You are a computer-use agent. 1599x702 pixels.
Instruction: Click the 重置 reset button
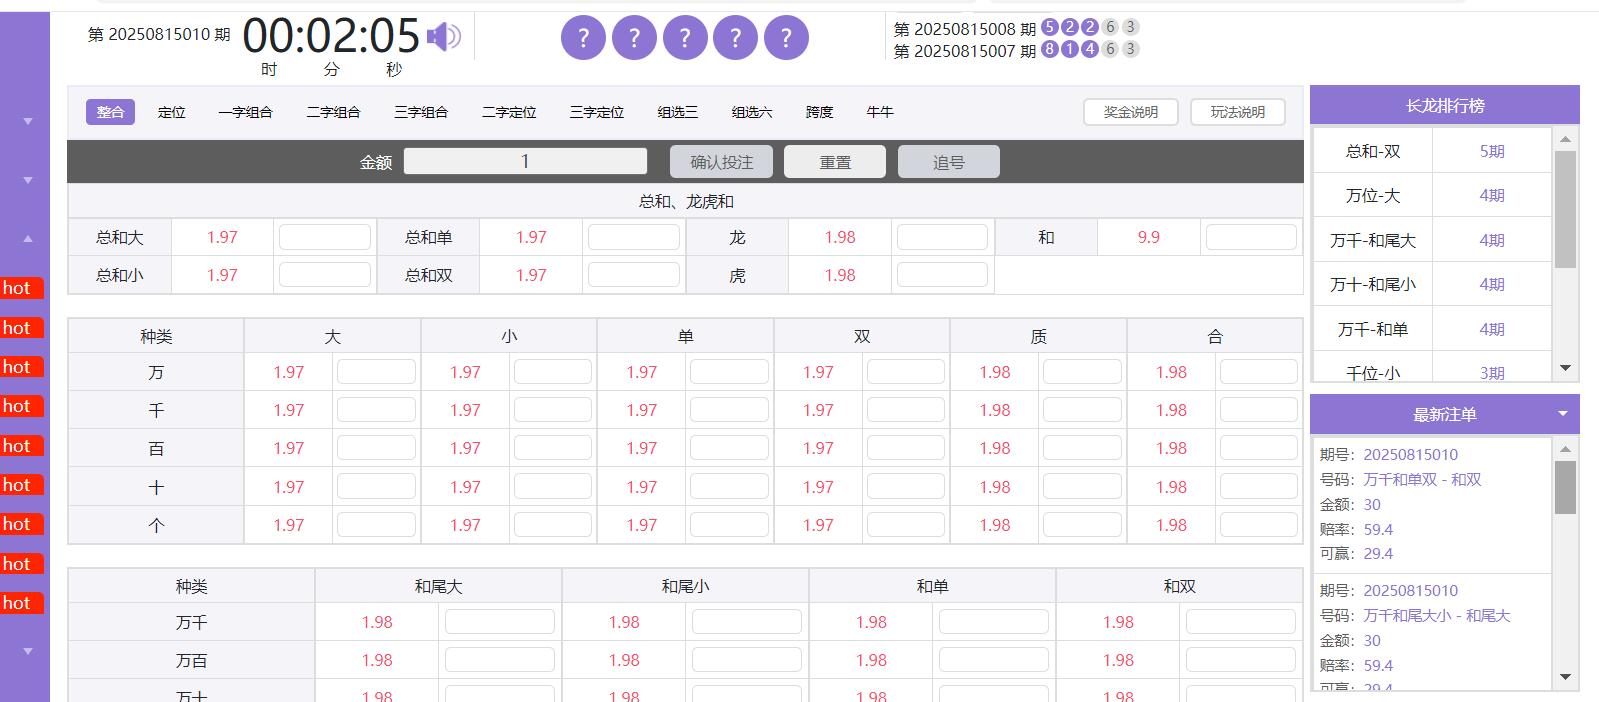[835, 162]
